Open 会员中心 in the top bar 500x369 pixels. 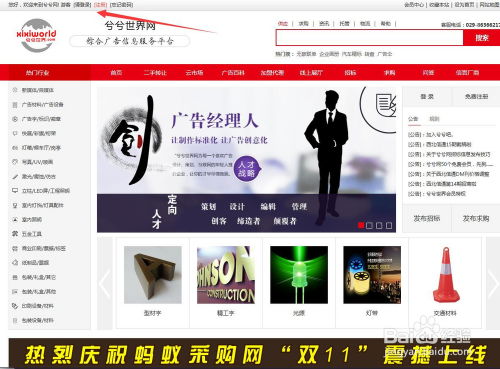point(414,5)
